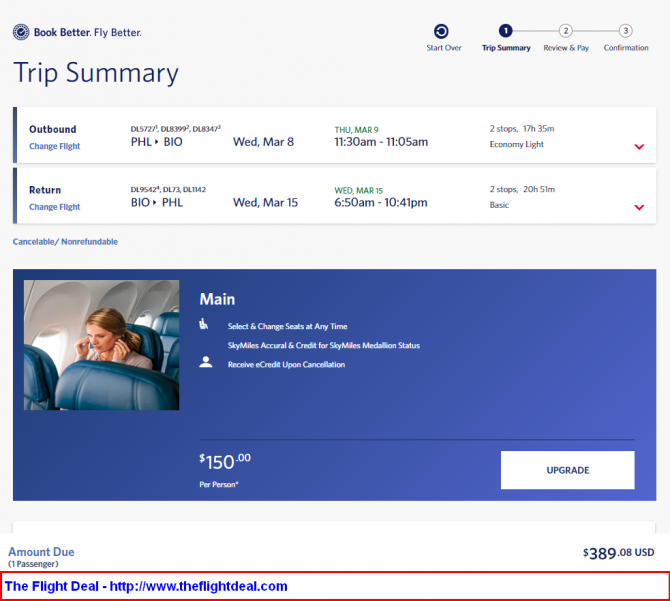Click the Amount Due heading
670x601 pixels.
(41, 552)
